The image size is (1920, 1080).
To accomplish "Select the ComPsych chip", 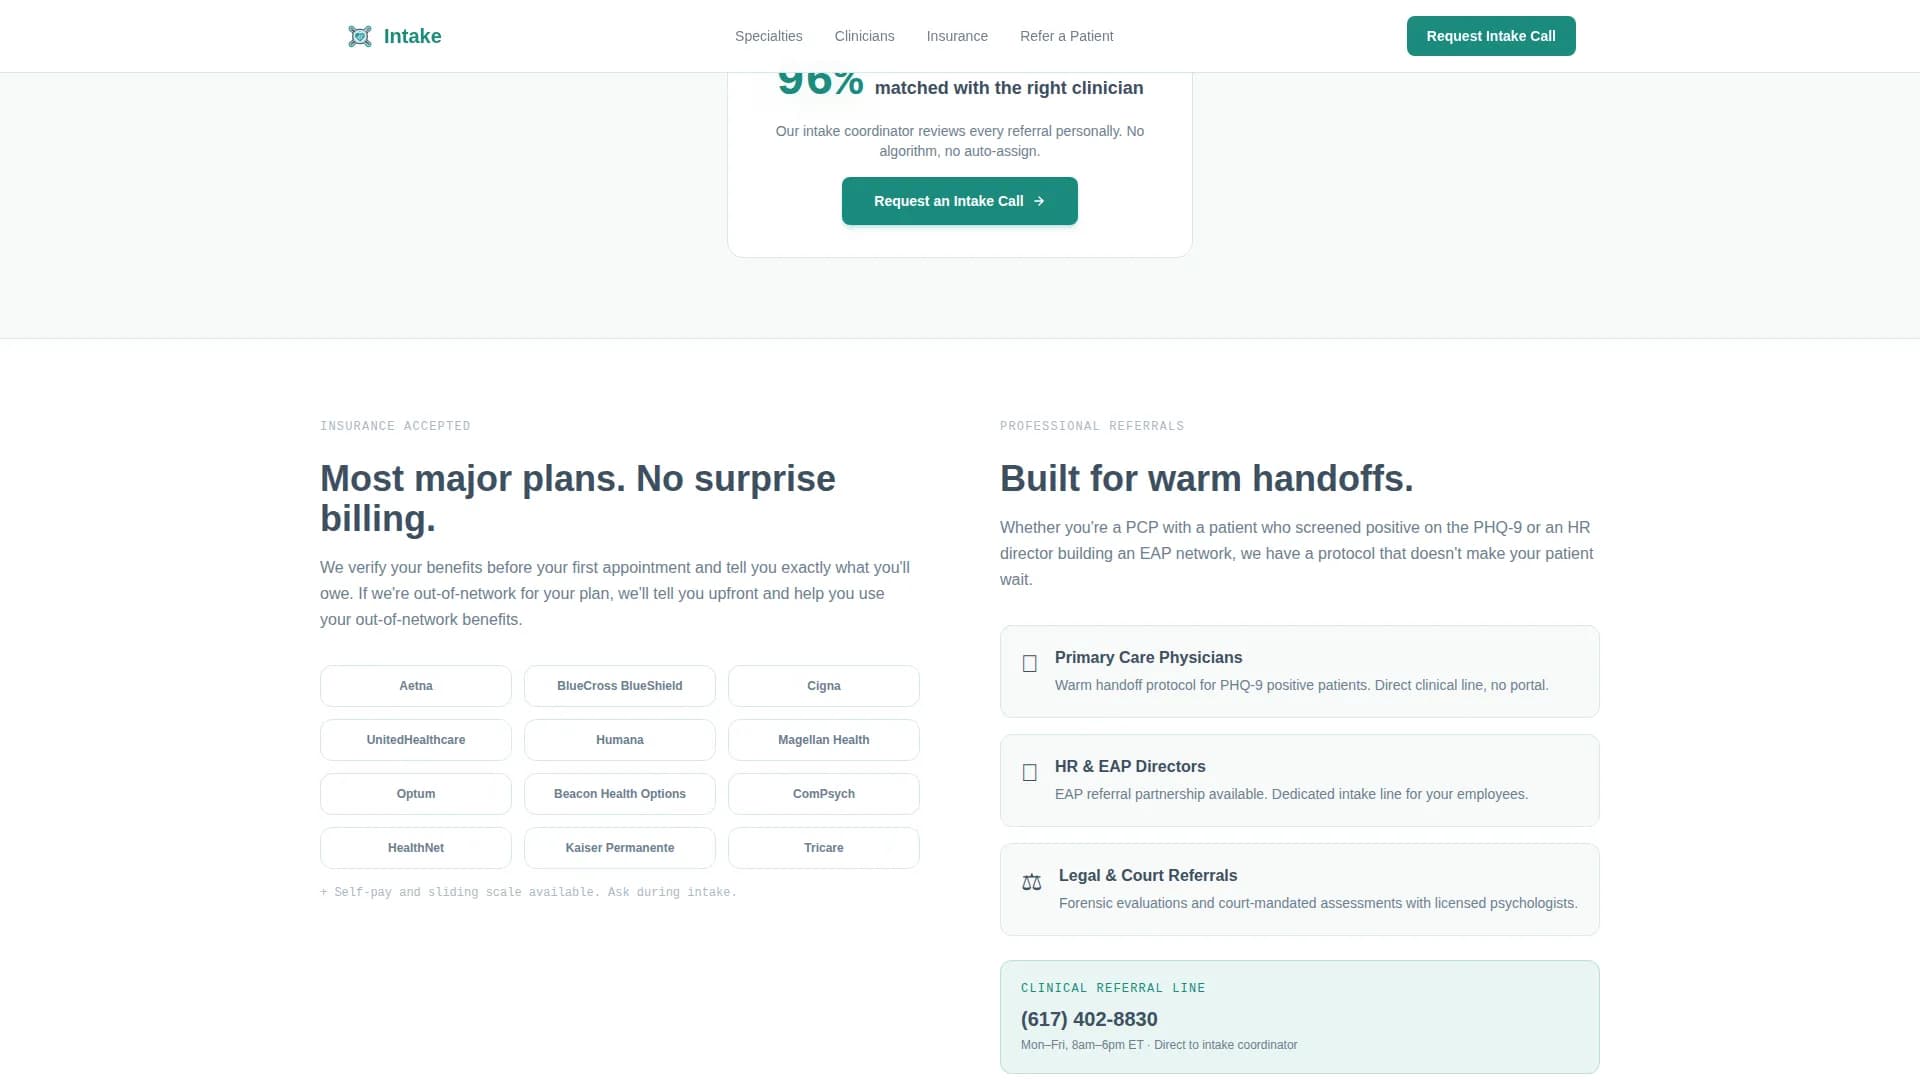I will click(824, 794).
